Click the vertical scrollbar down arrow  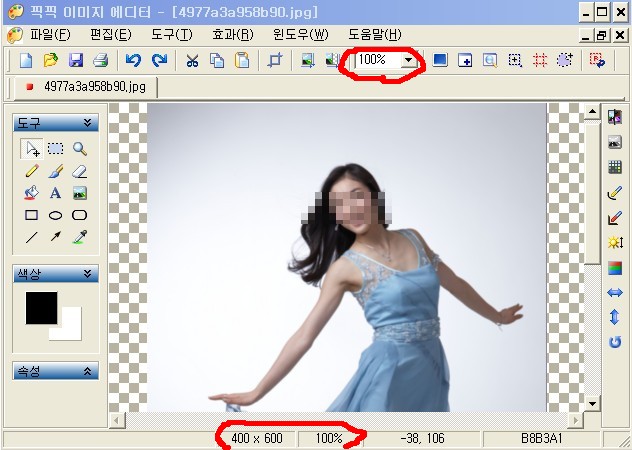592,403
